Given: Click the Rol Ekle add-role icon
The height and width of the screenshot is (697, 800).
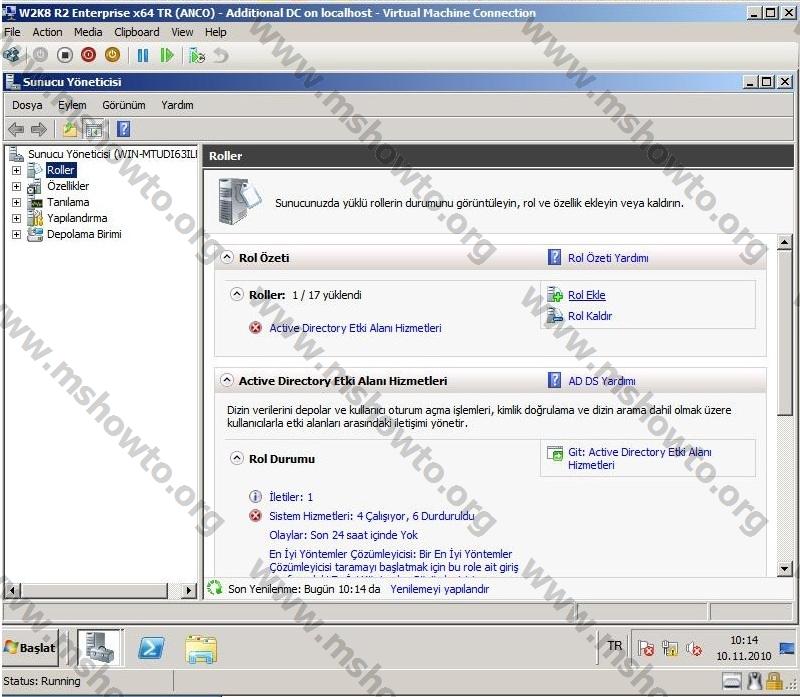Looking at the screenshot, I should click(x=555, y=295).
